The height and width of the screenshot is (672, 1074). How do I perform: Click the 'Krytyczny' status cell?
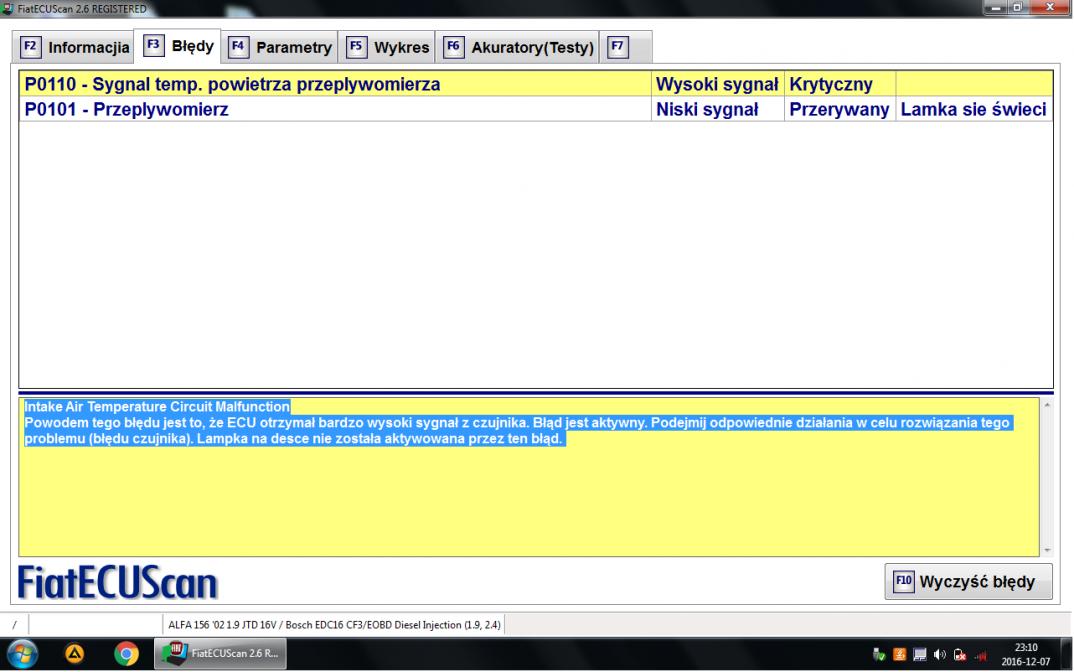pyautogui.click(x=840, y=84)
